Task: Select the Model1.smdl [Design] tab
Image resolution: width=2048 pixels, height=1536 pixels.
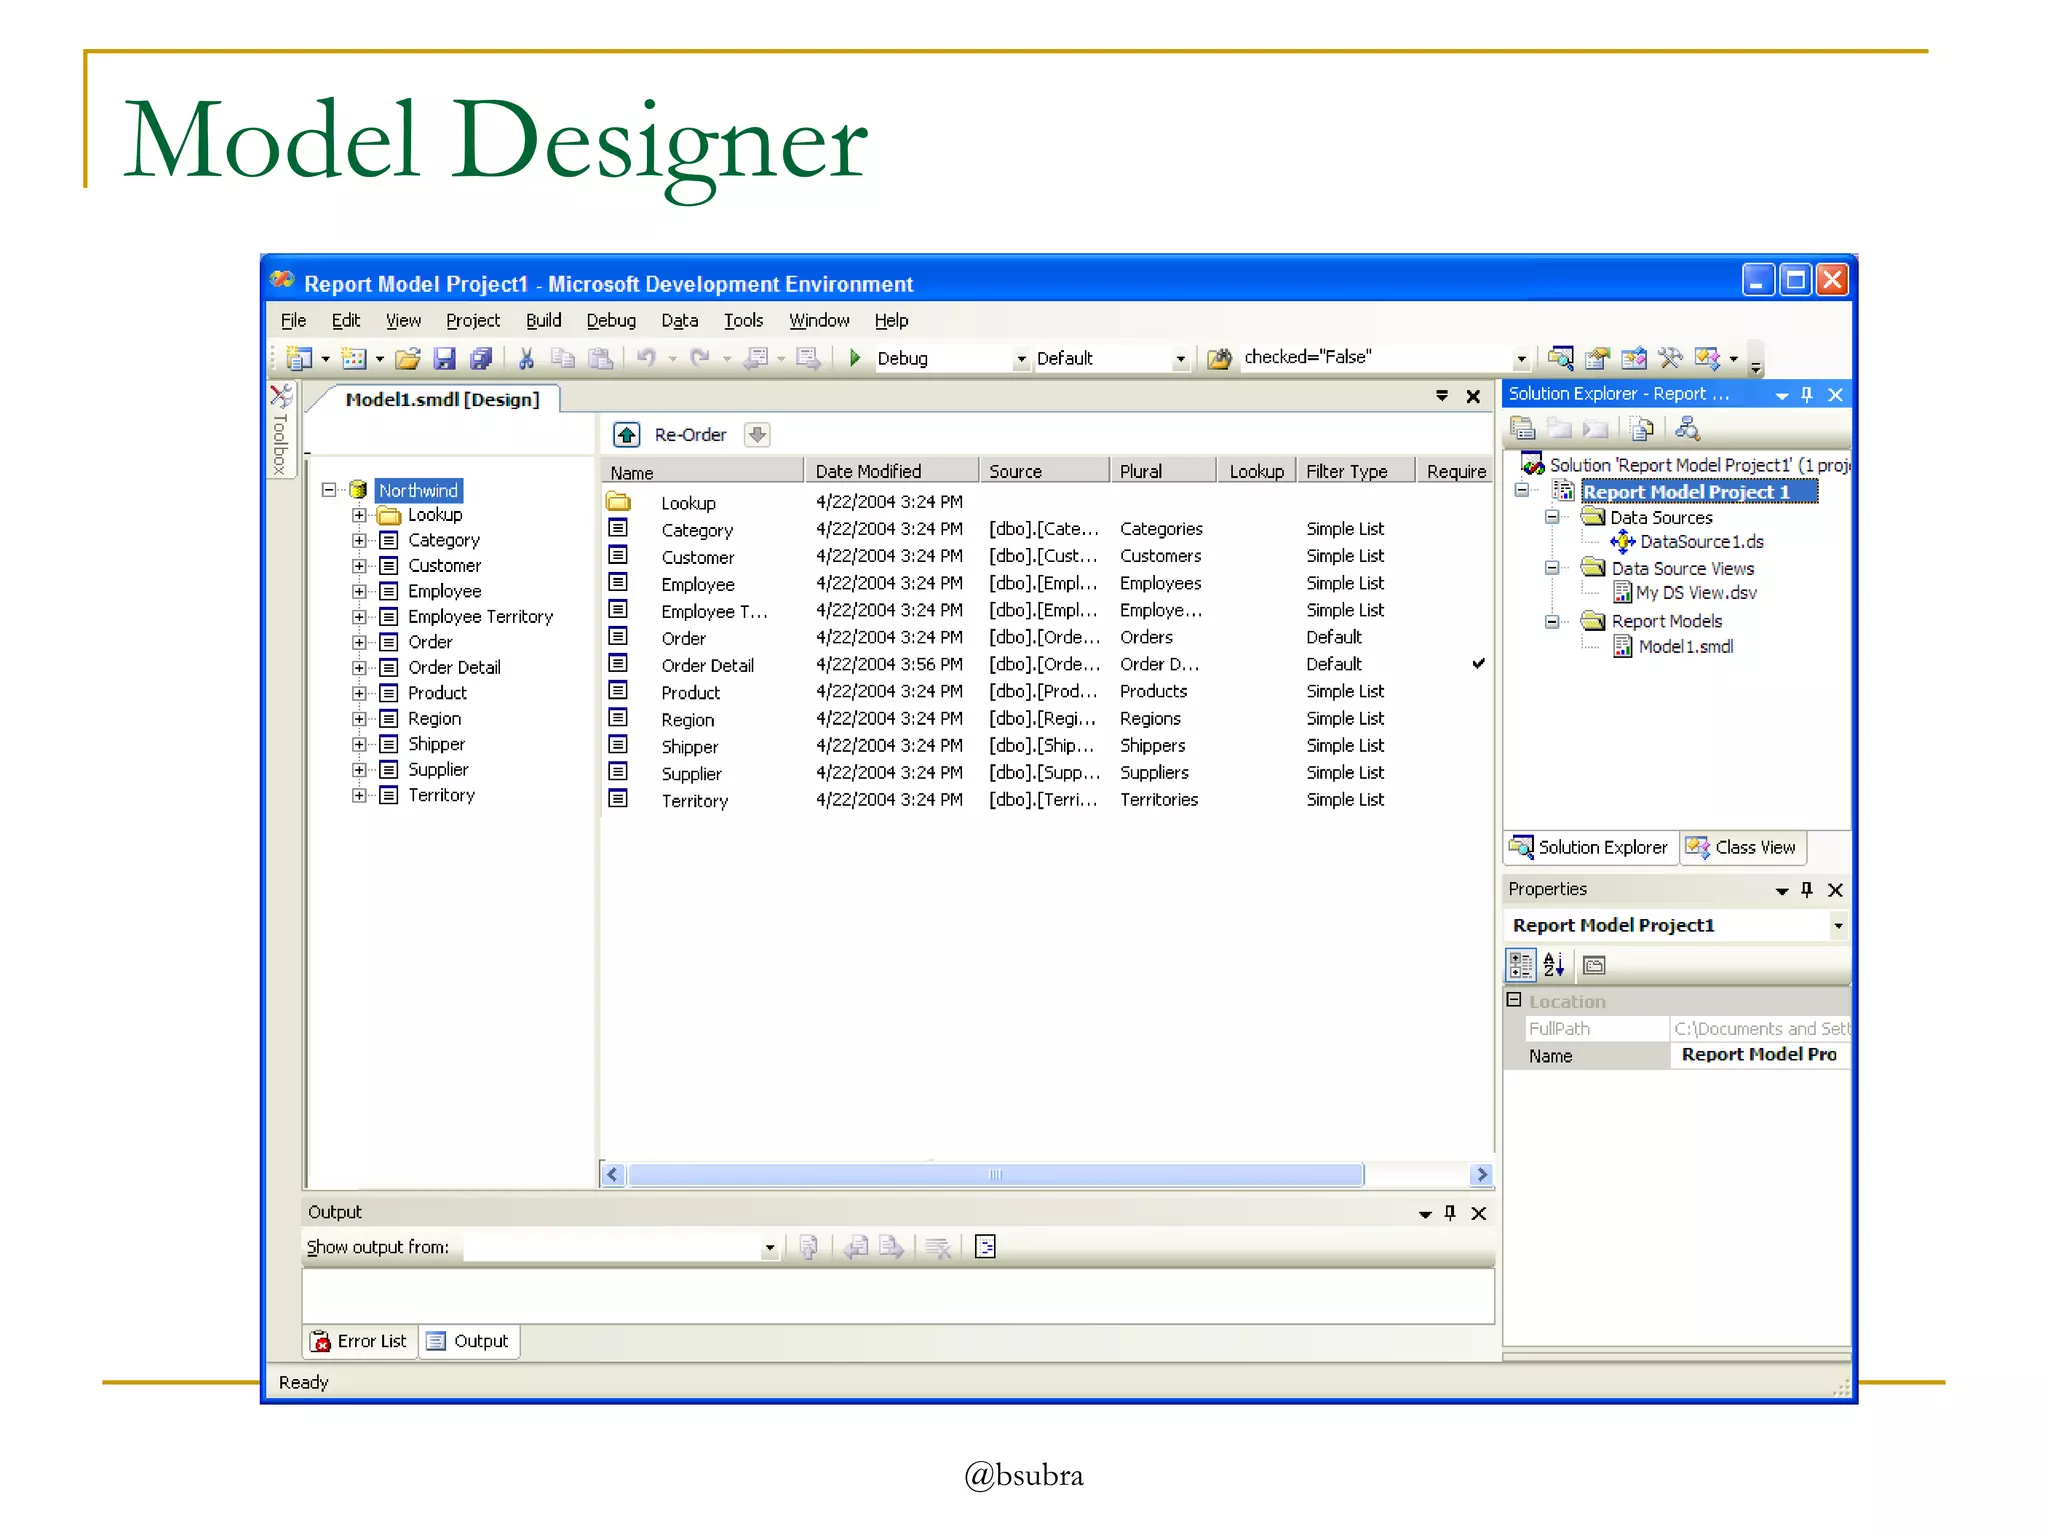Action: coord(441,399)
